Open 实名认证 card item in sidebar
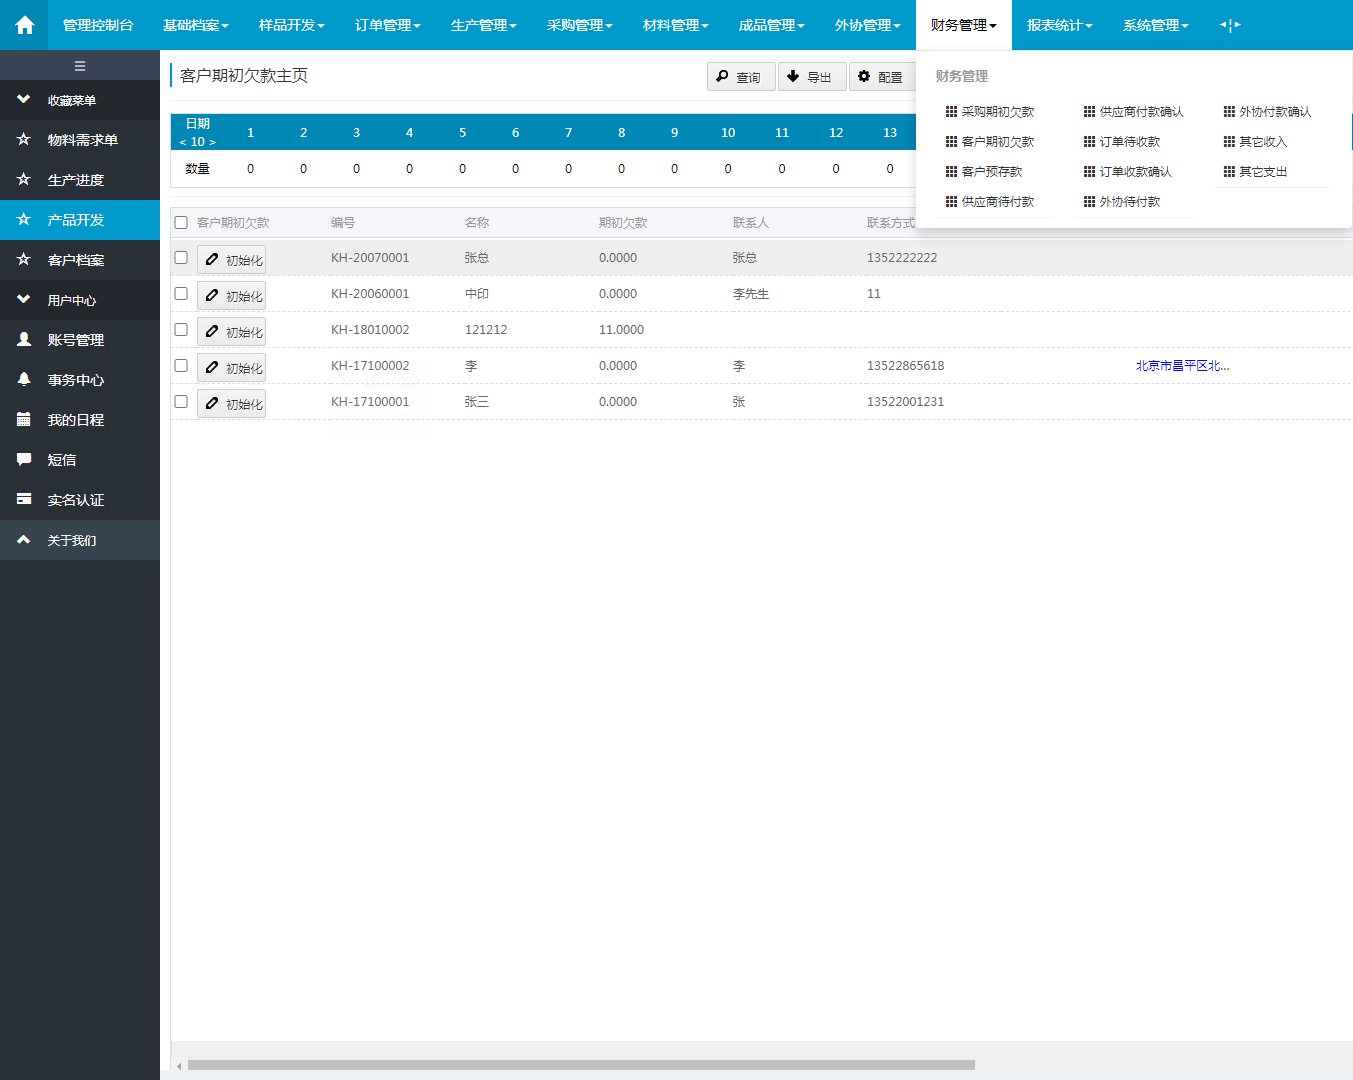Viewport: 1353px width, 1080px height. pyautogui.click(x=75, y=500)
